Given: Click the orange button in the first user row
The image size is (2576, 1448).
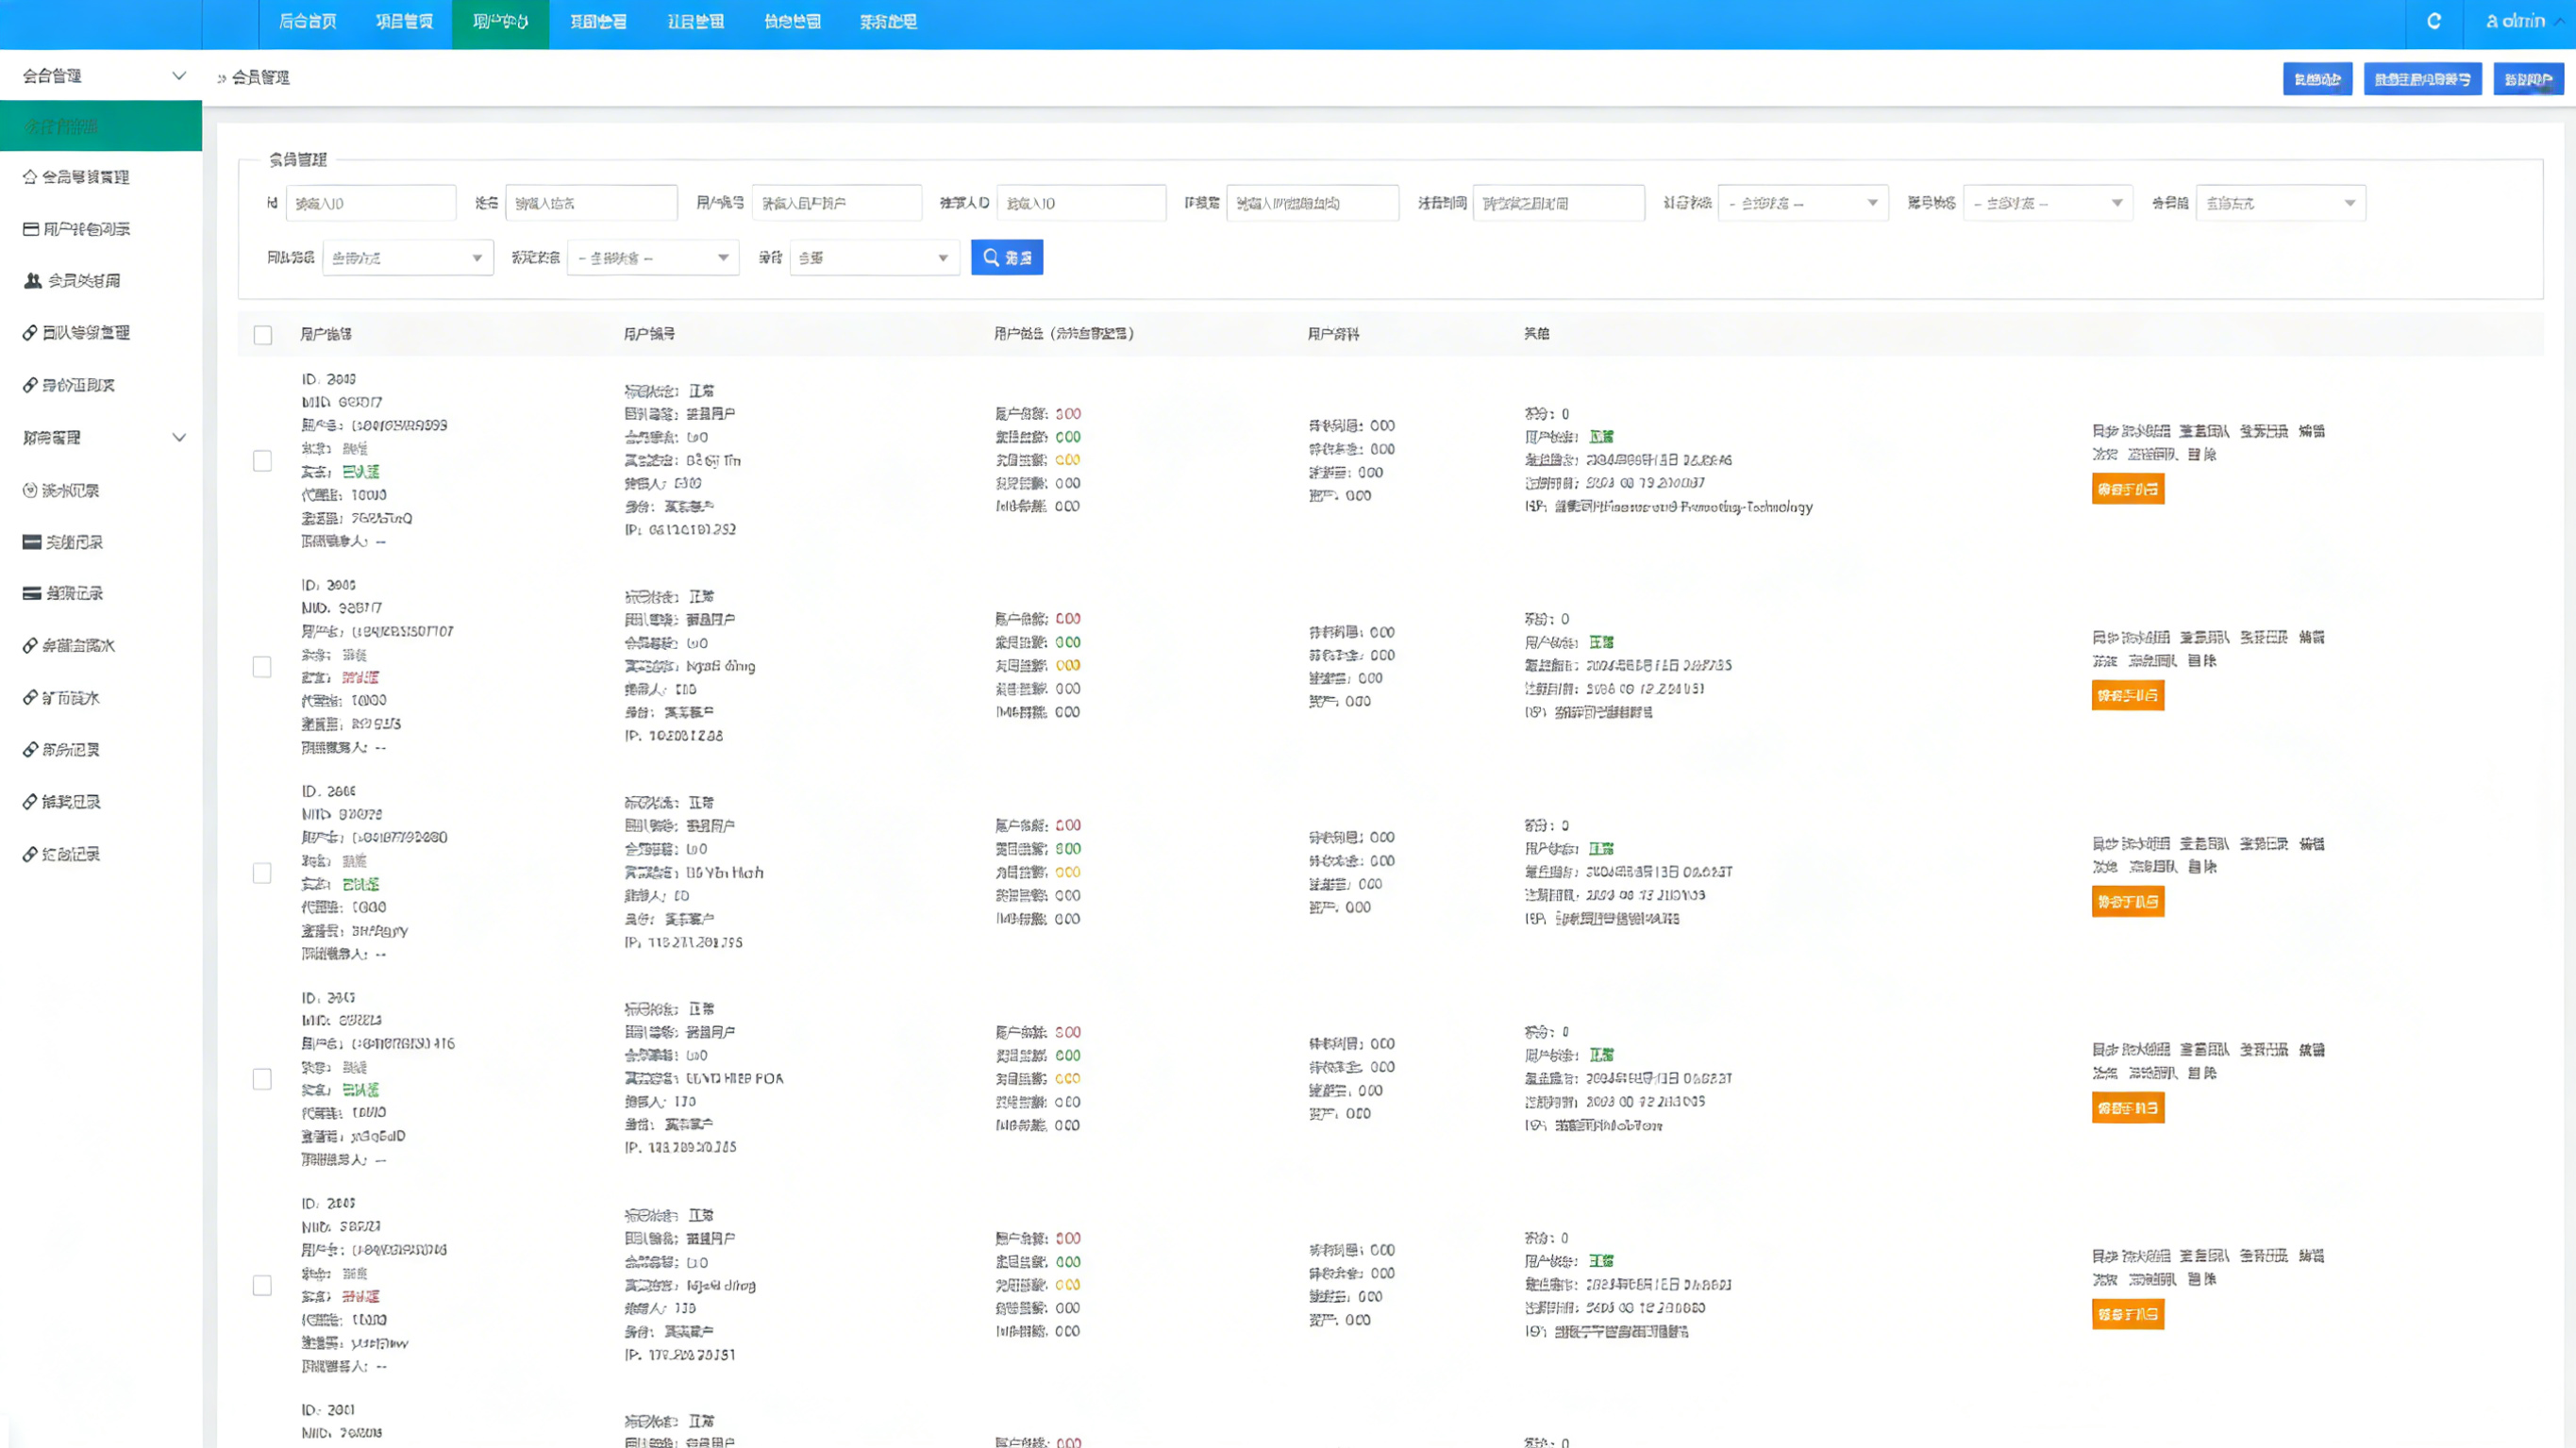Looking at the screenshot, I should coord(2127,490).
